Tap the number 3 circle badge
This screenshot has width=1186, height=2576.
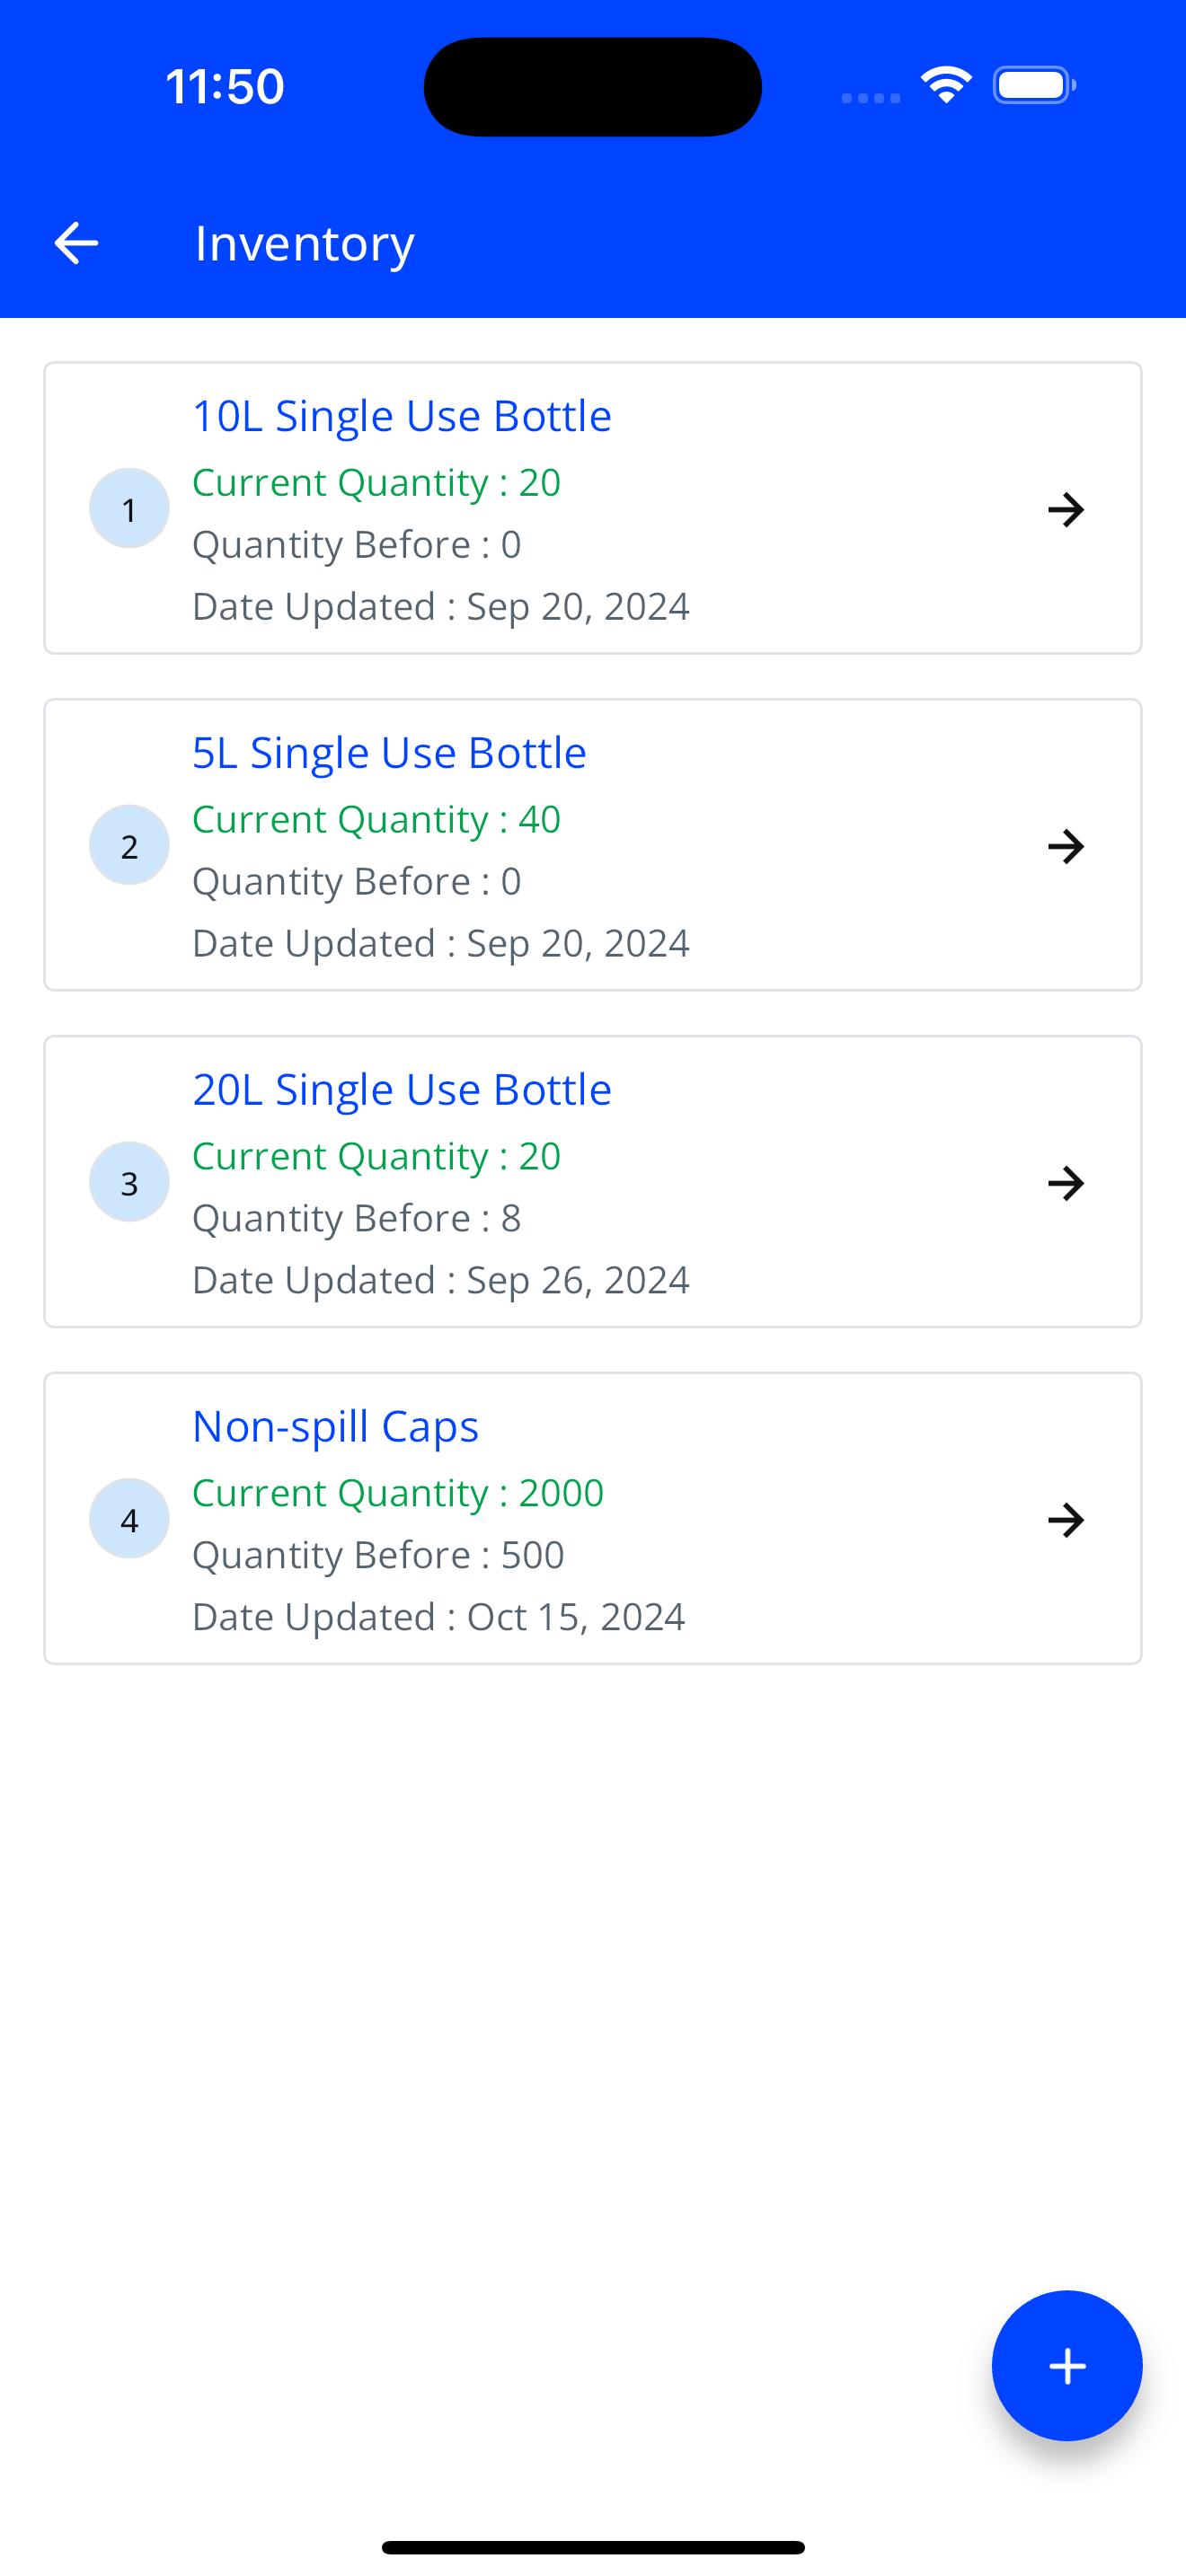coord(129,1182)
